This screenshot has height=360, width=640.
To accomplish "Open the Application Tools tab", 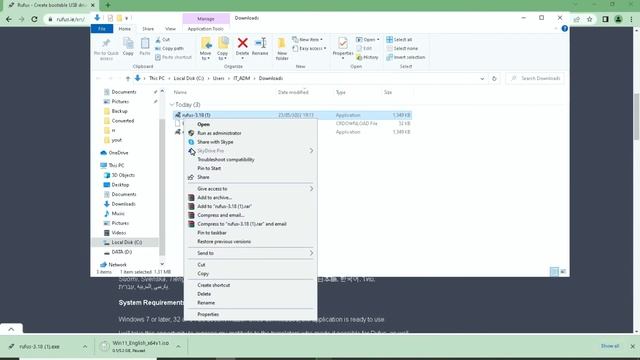I will [x=206, y=29].
